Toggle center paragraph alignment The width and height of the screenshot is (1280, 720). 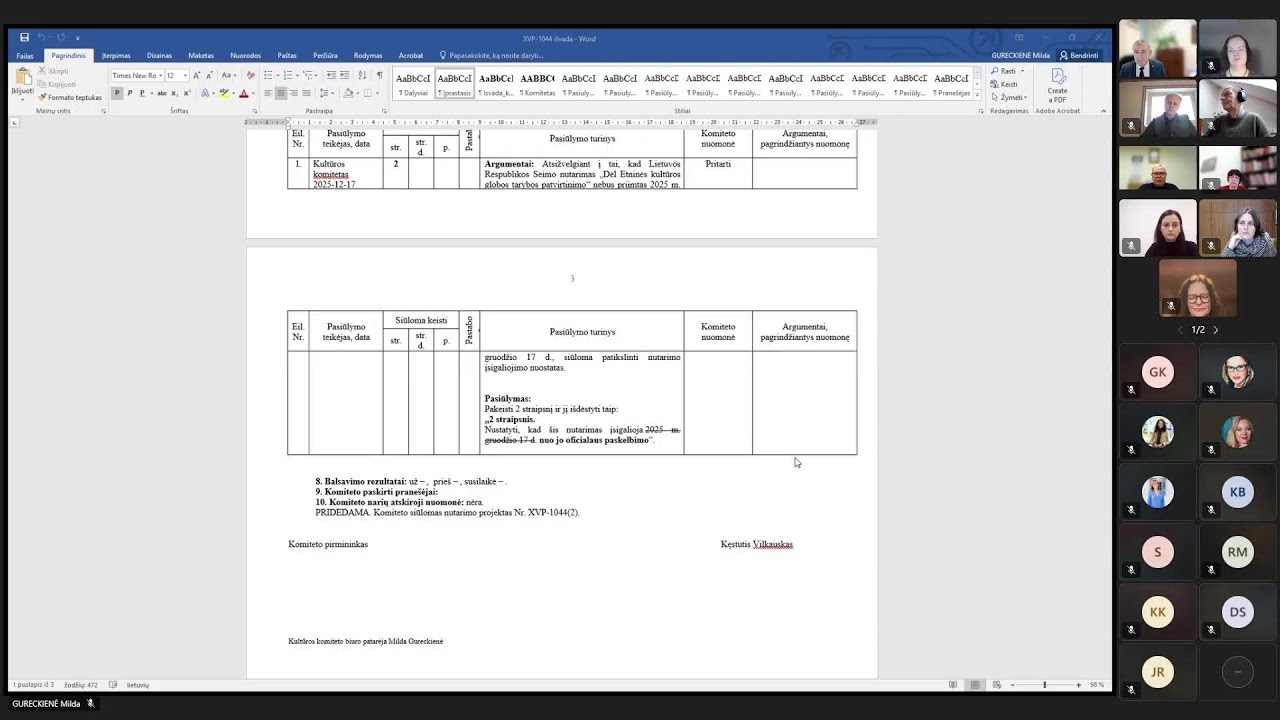point(281,93)
